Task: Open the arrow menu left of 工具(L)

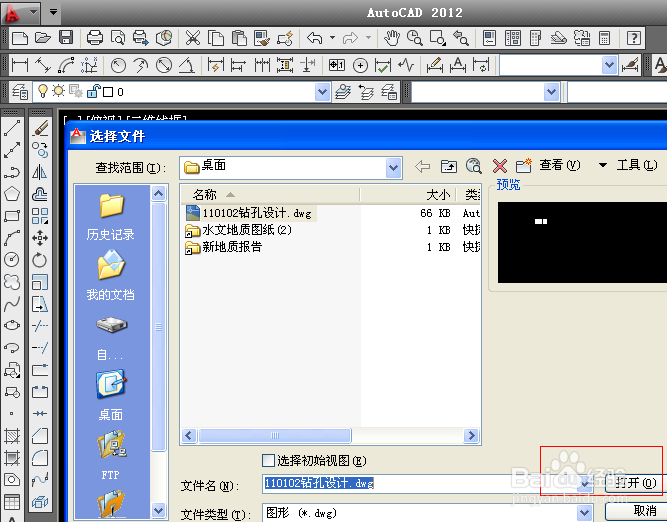Action: click(x=603, y=165)
